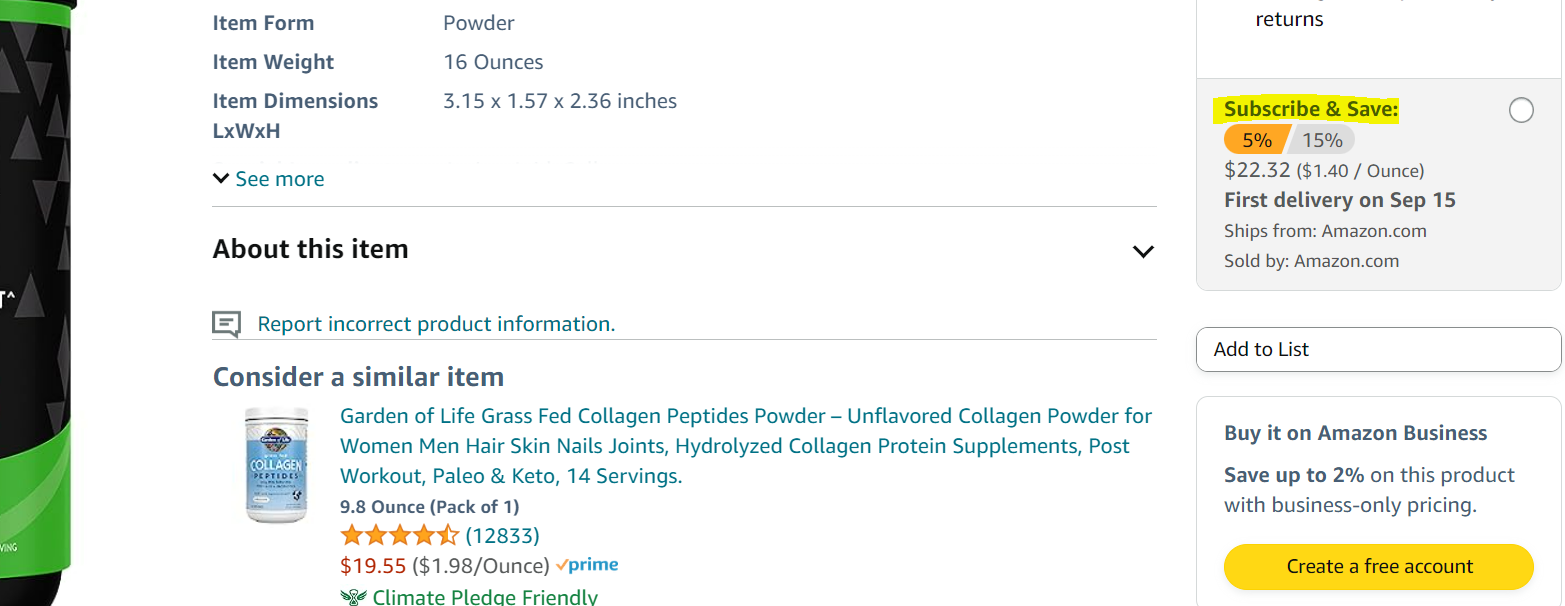Click the Climate Pledge Friendly text
Viewport: 1565px width, 606px height.
pyautogui.click(x=485, y=598)
